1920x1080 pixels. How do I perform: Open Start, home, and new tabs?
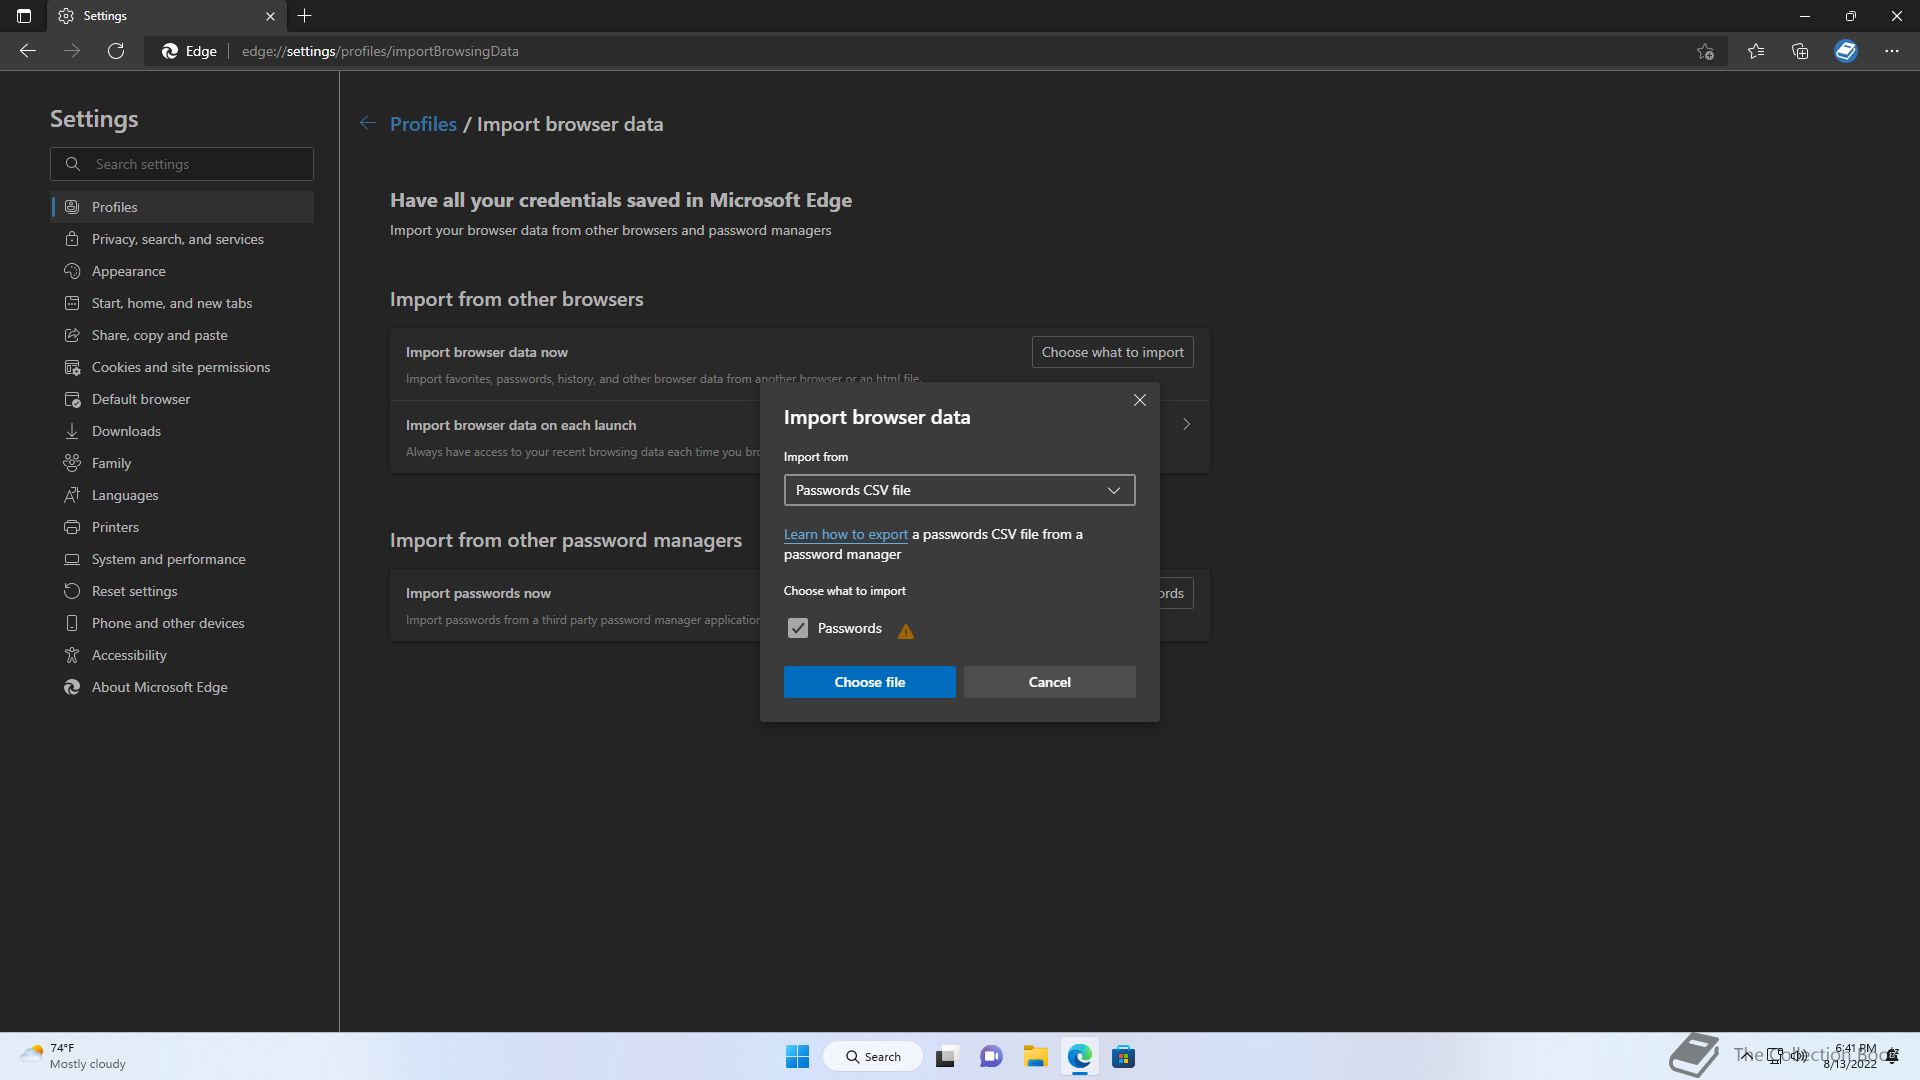click(x=182, y=303)
